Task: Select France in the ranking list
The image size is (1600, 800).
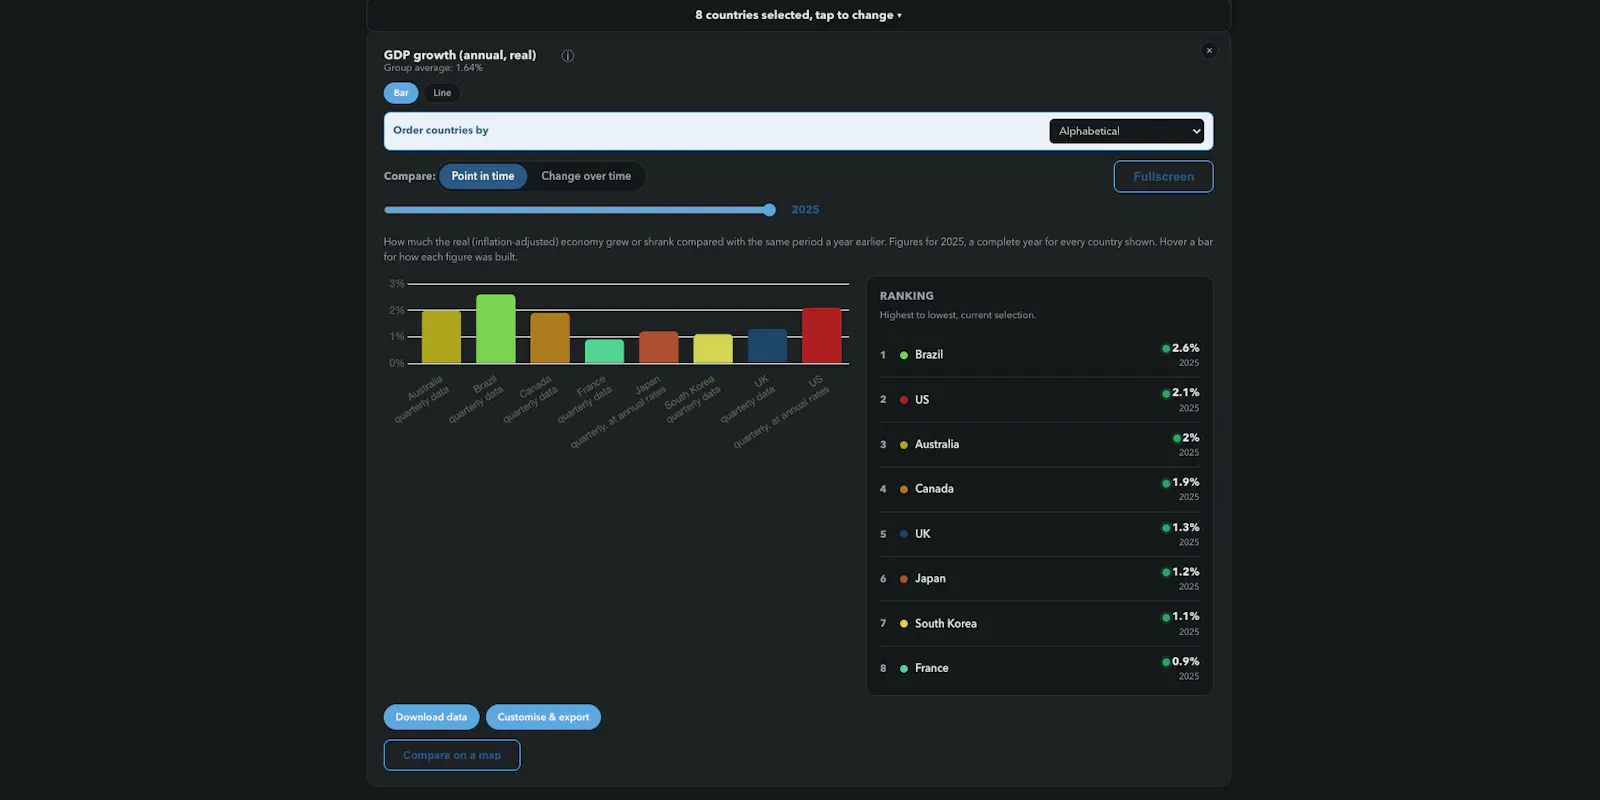Action: pyautogui.click(x=1039, y=668)
